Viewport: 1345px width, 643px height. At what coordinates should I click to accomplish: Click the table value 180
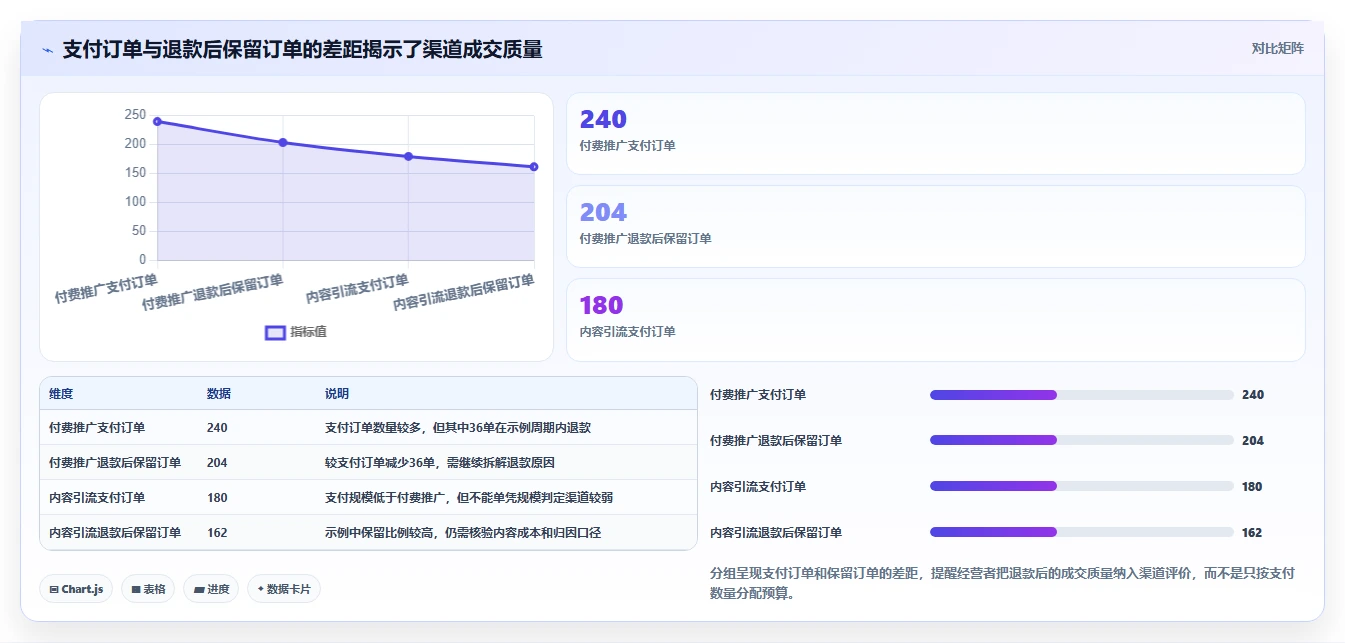217,498
